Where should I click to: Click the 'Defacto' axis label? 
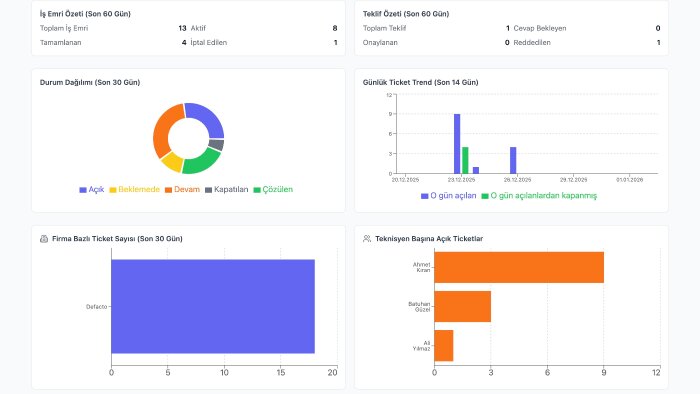tap(96, 307)
